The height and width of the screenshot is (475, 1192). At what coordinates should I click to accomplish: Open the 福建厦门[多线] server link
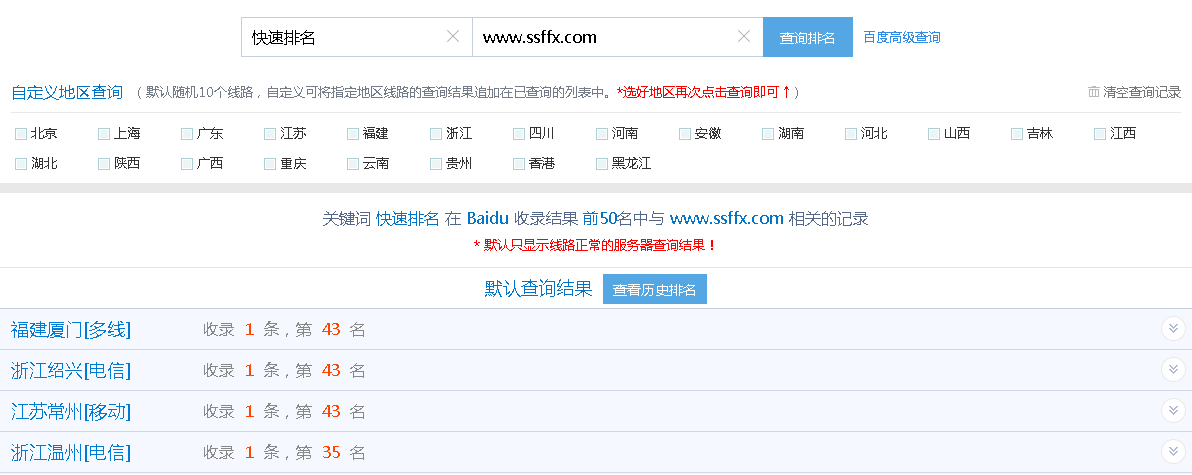[x=71, y=329]
